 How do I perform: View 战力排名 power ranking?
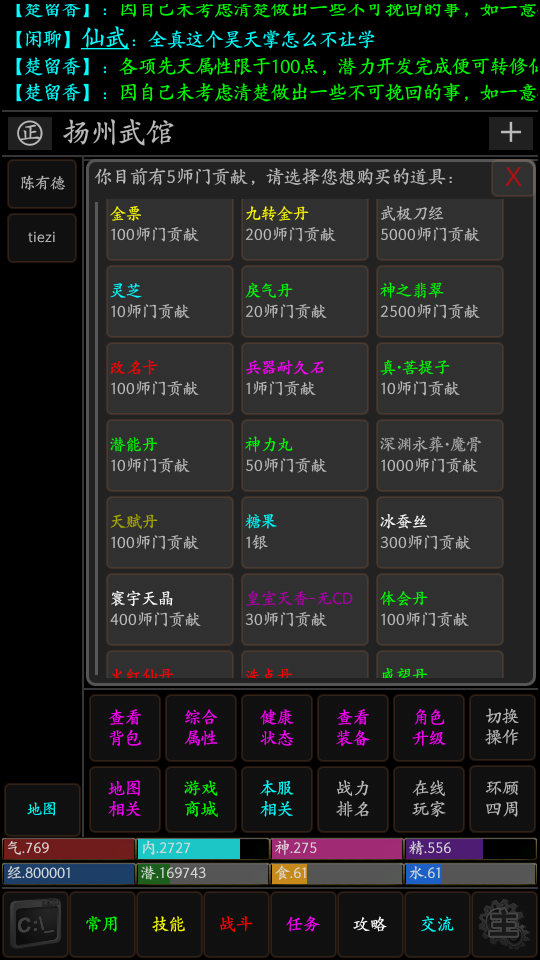click(x=353, y=799)
